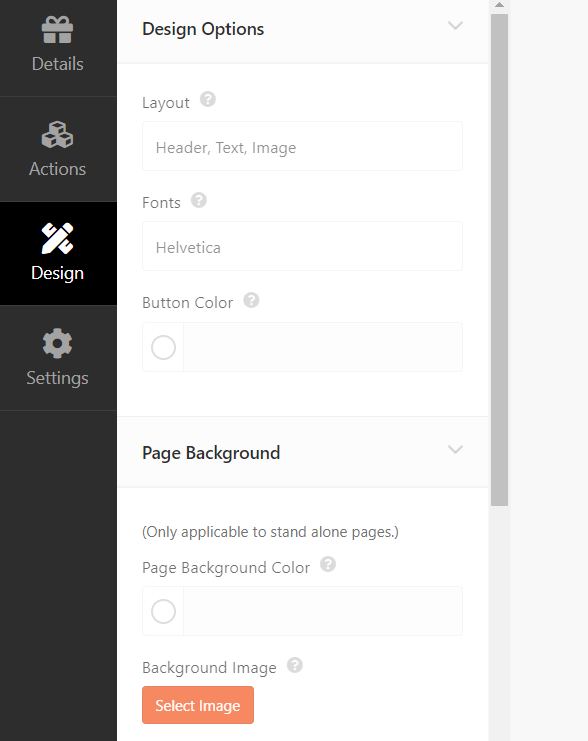The height and width of the screenshot is (741, 588).
Task: Click help icon next to Page Background Color
Action: pos(328,564)
